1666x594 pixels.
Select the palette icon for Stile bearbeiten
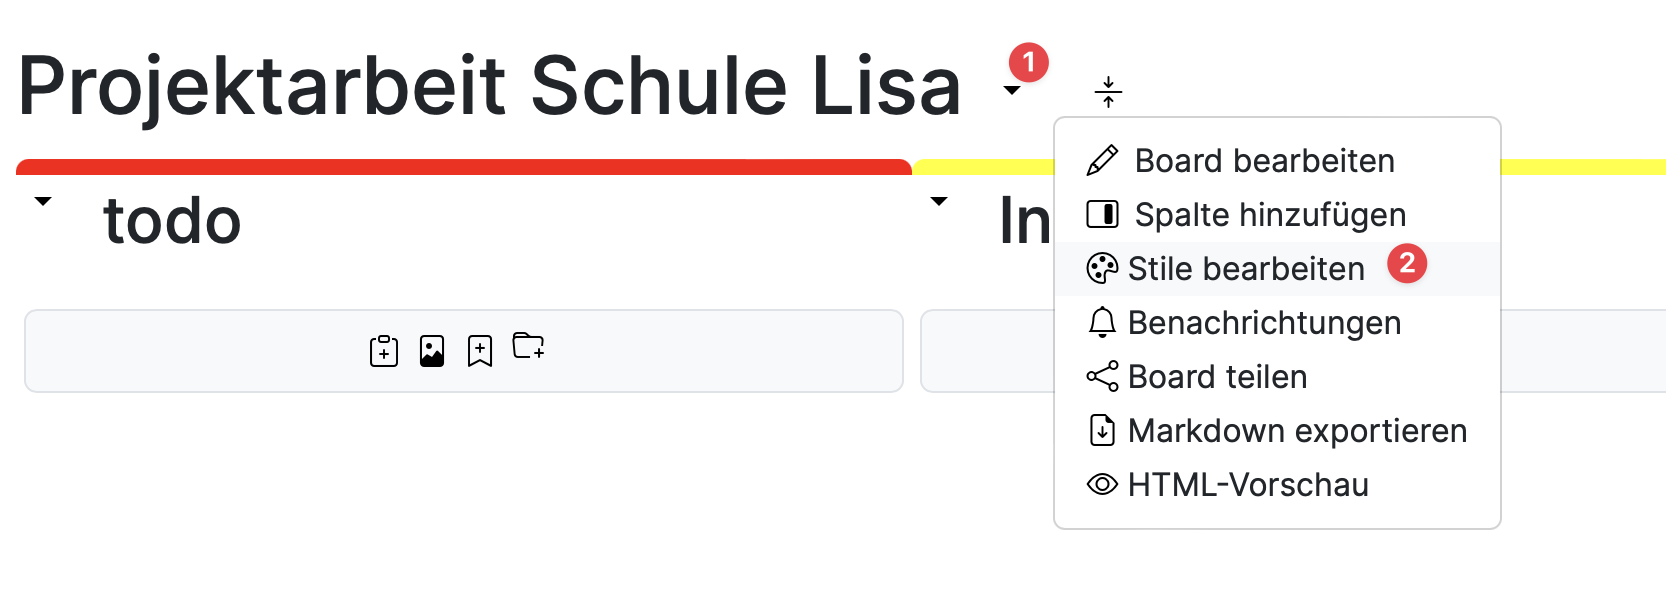pos(1102,268)
